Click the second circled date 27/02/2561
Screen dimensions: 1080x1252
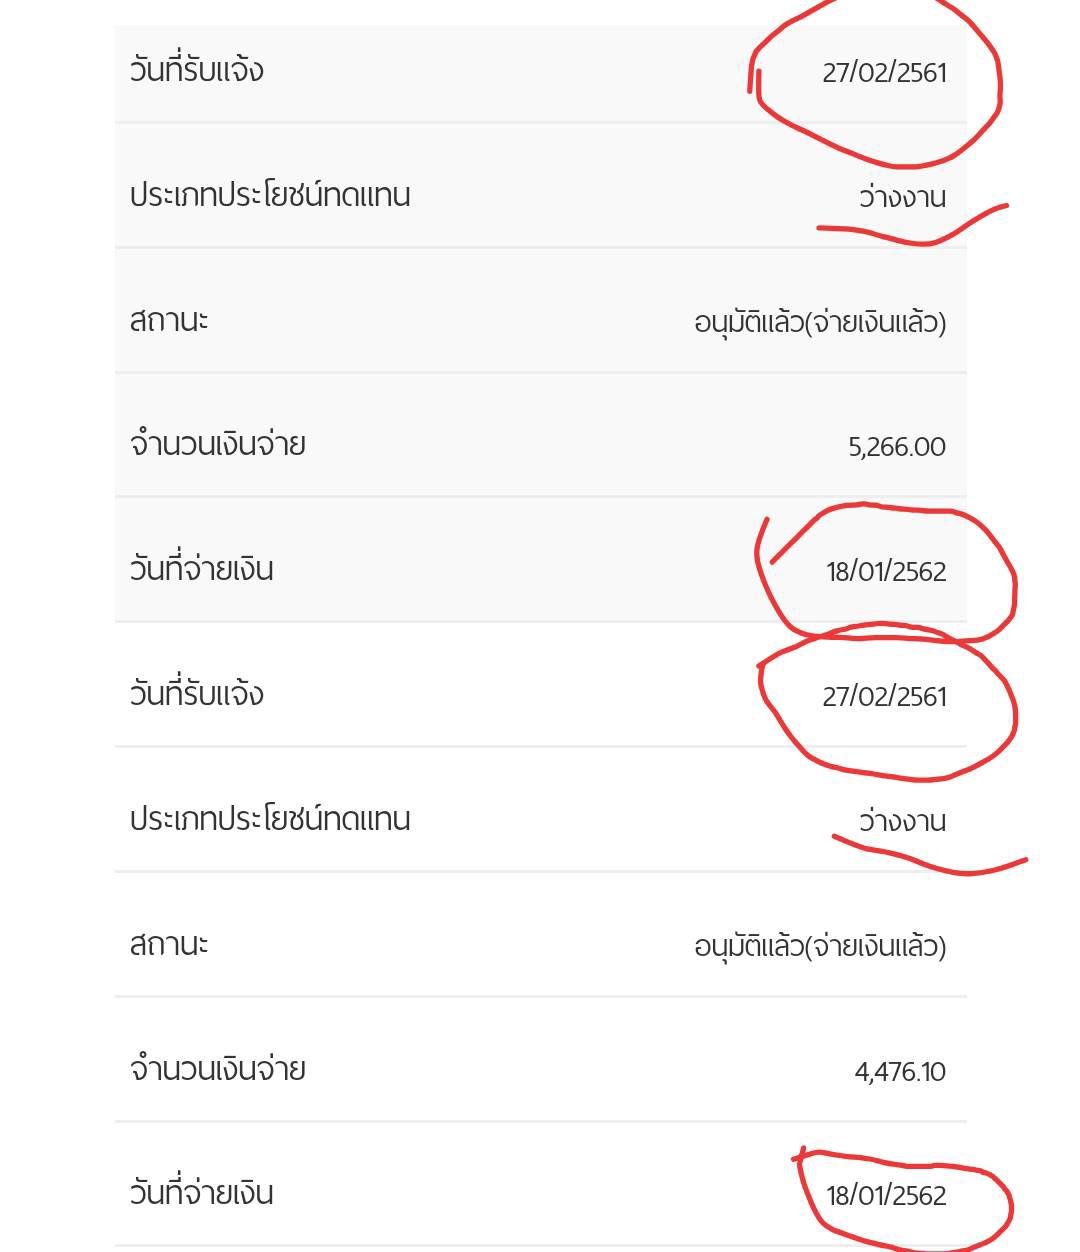(884, 697)
